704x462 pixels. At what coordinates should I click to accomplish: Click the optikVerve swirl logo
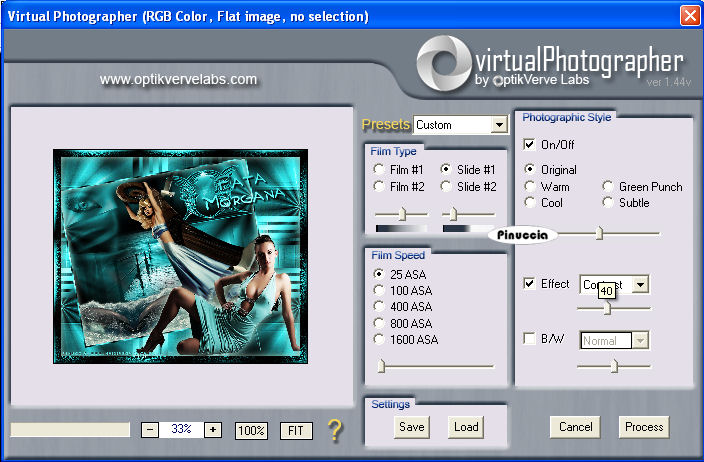click(444, 64)
